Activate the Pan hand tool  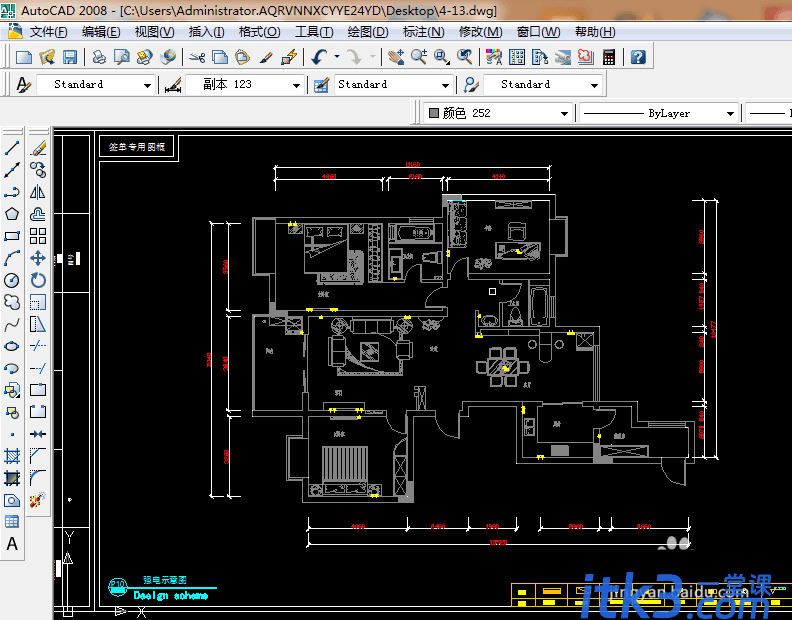395,57
